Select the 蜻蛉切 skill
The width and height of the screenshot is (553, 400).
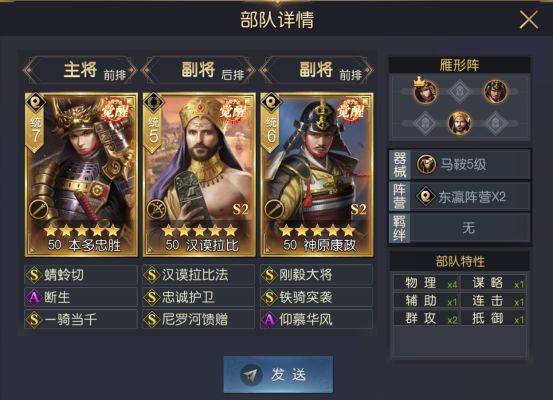[x=81, y=275]
